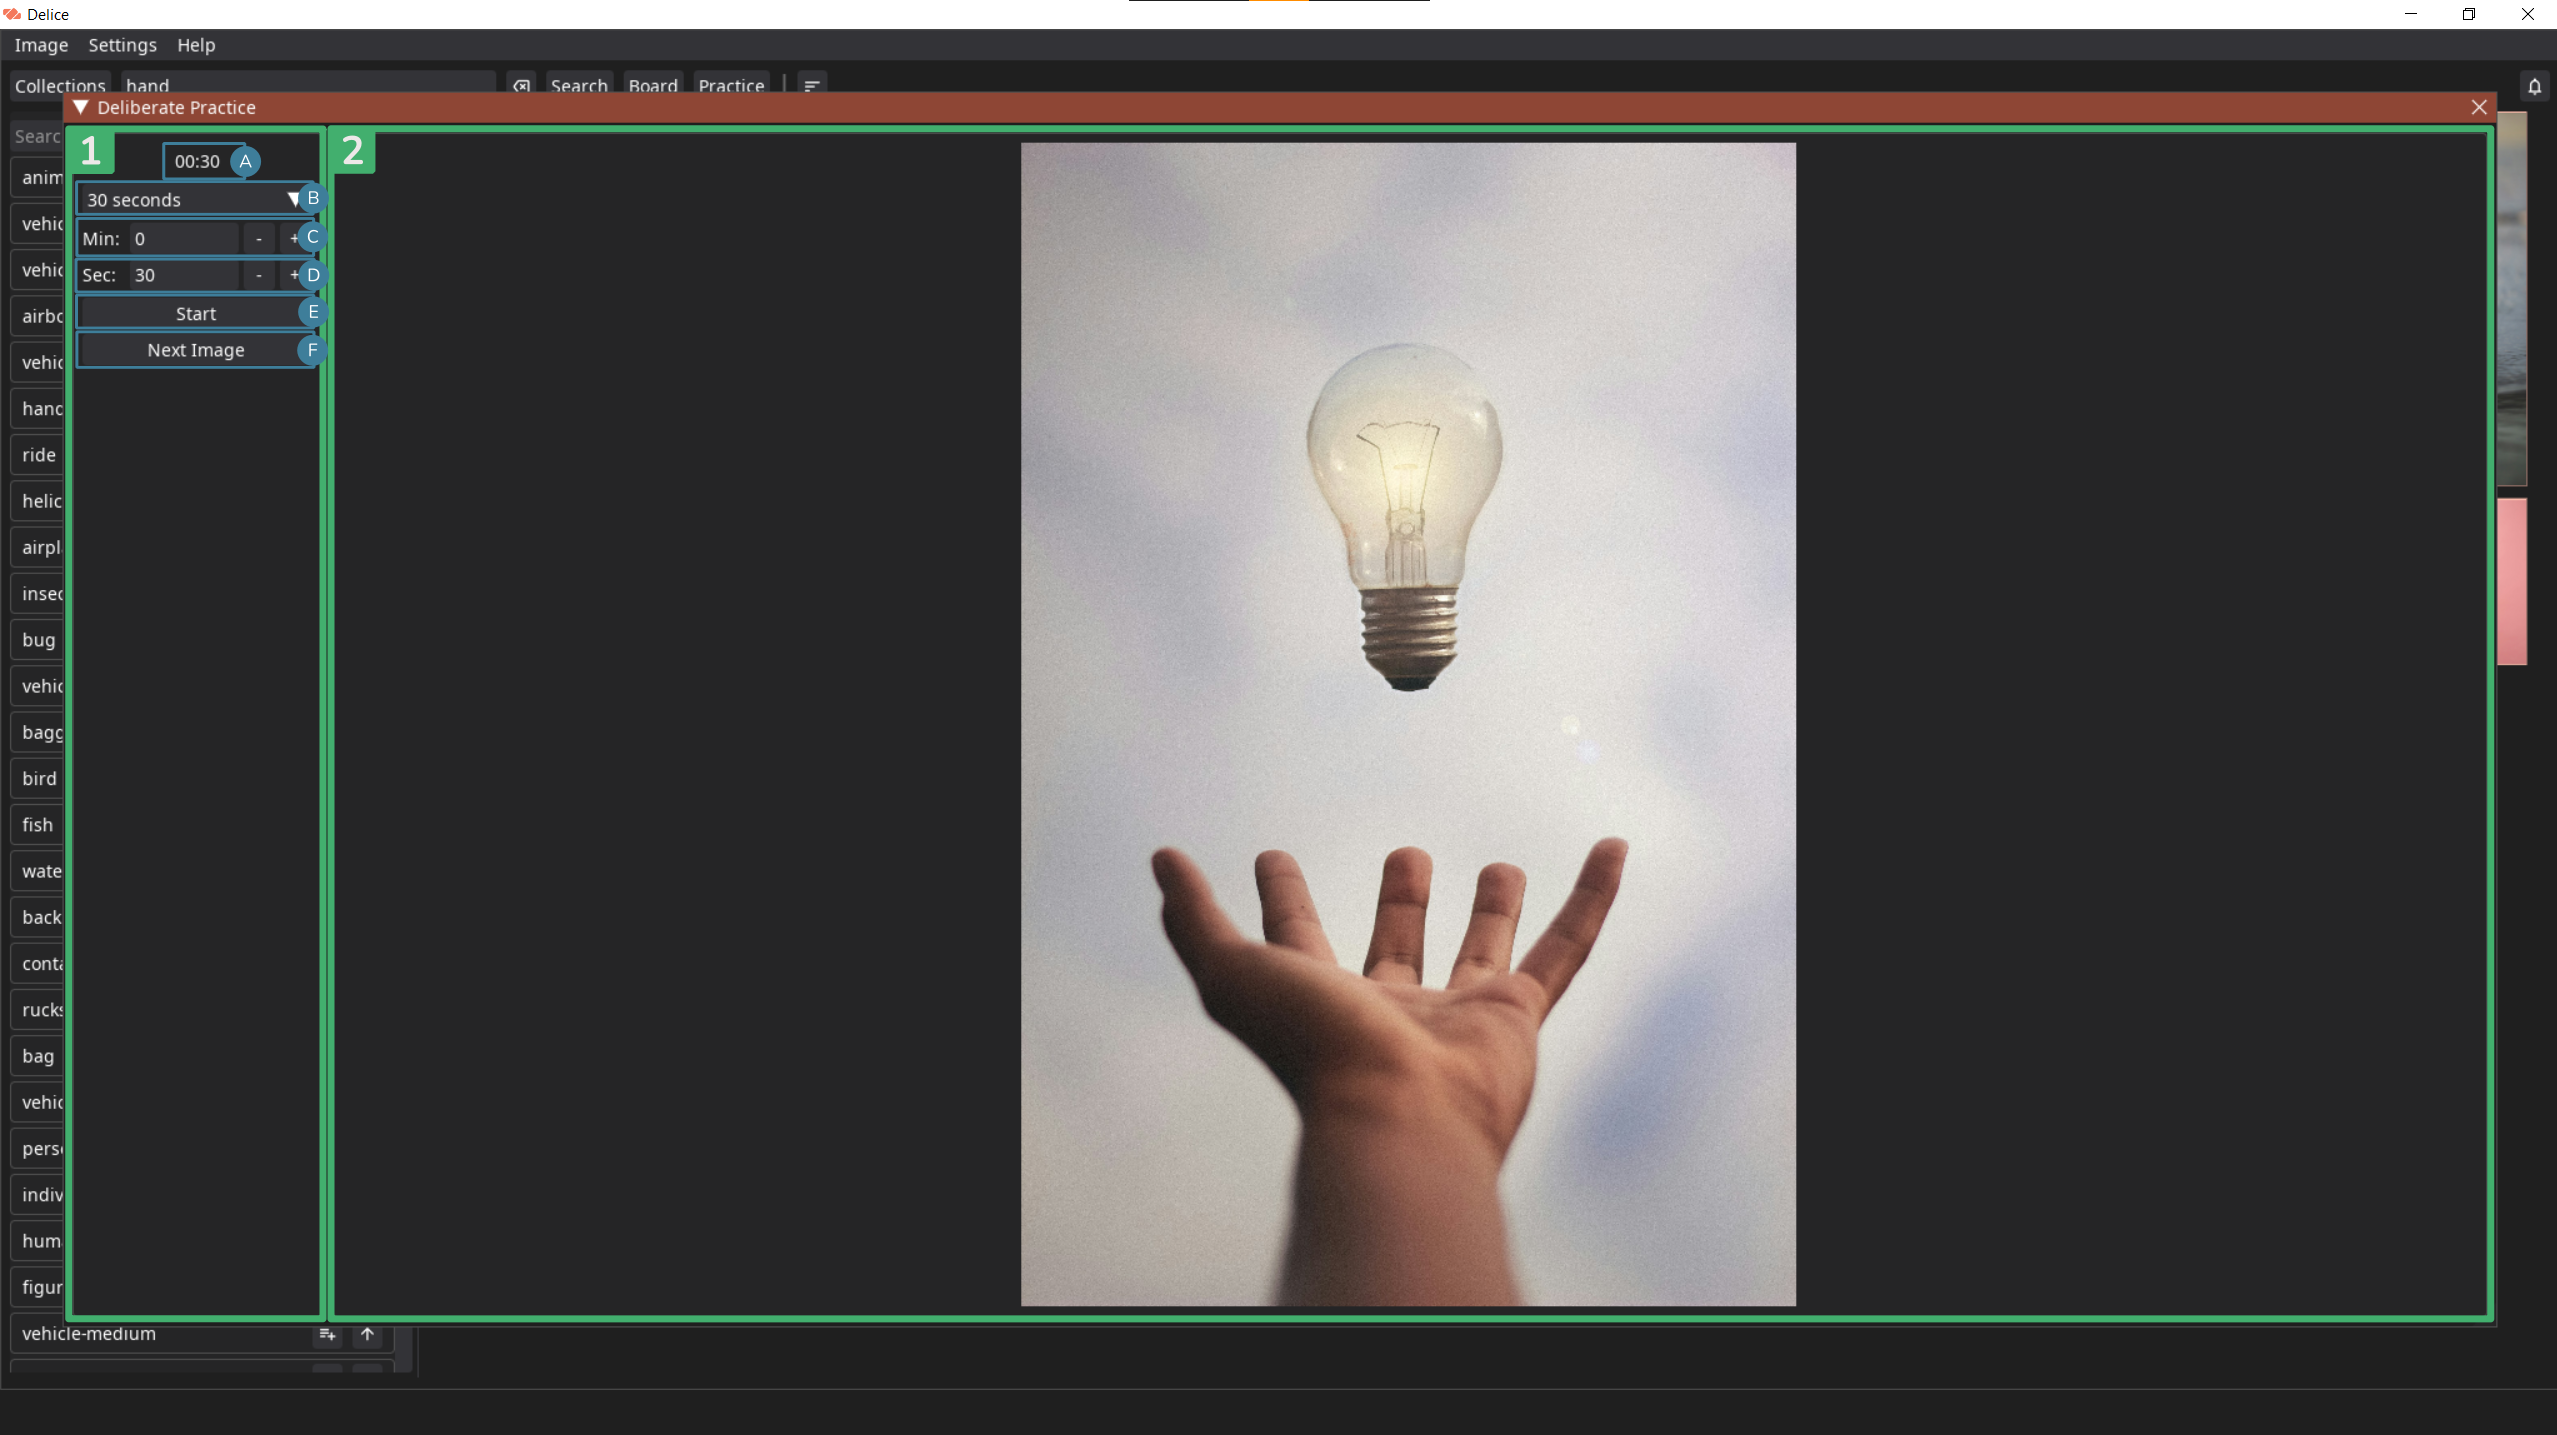Click up arrow icon on vehicle-medium row

point(367,1334)
